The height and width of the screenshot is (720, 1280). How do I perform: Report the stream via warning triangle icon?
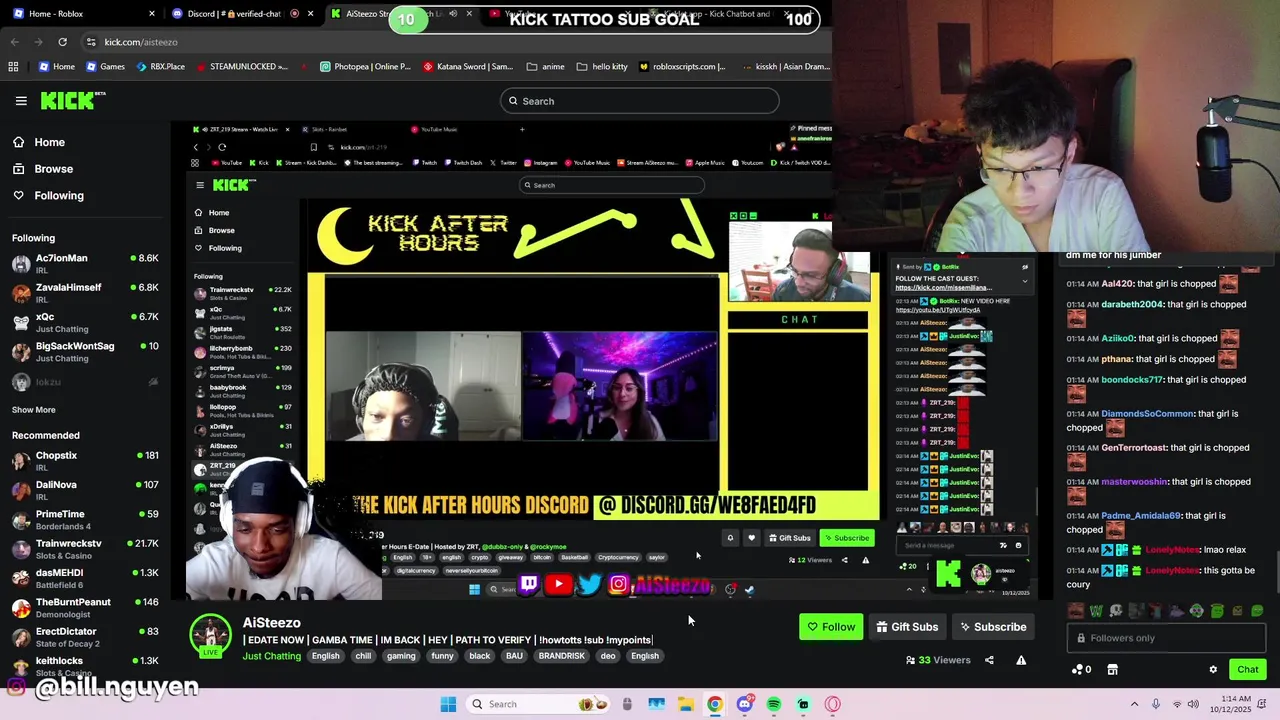(1021, 660)
